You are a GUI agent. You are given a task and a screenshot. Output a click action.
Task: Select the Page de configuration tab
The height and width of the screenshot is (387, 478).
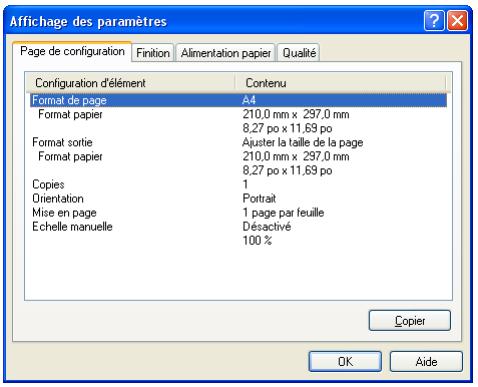pos(72,51)
